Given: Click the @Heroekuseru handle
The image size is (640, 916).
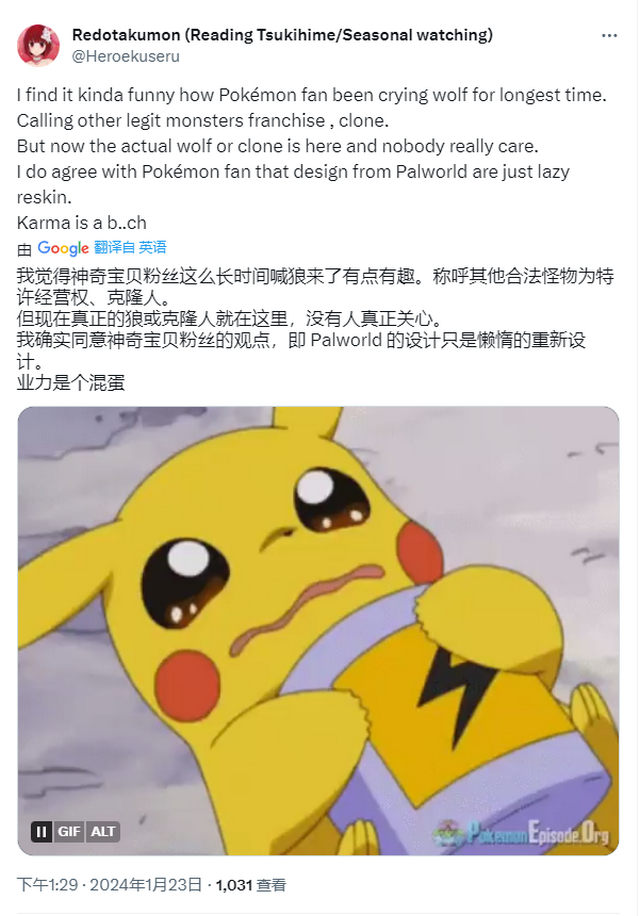Looking at the screenshot, I should coord(126,57).
